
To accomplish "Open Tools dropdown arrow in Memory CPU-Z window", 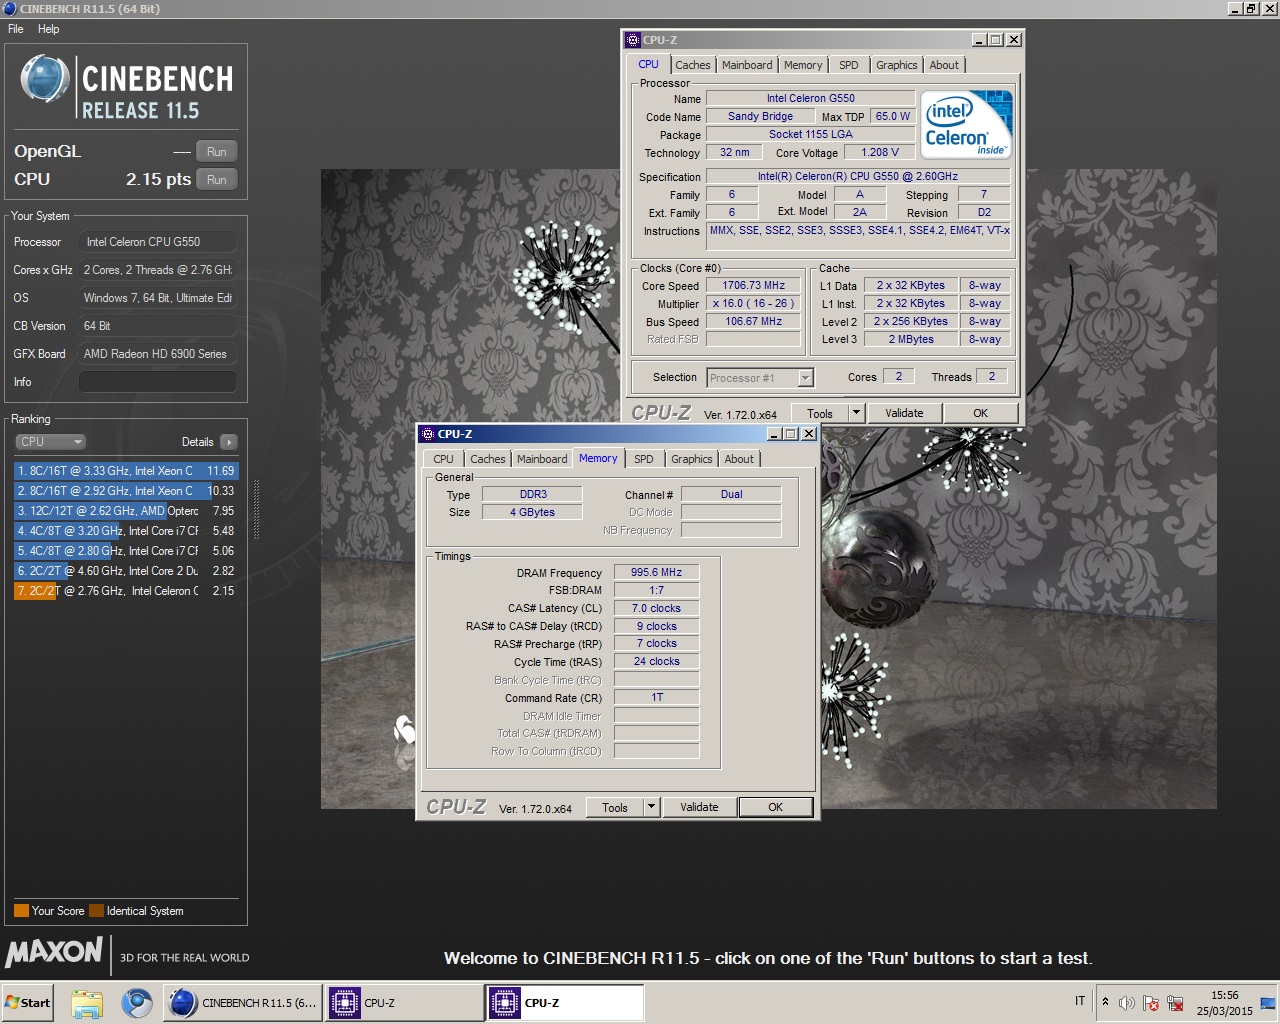I will pos(651,807).
